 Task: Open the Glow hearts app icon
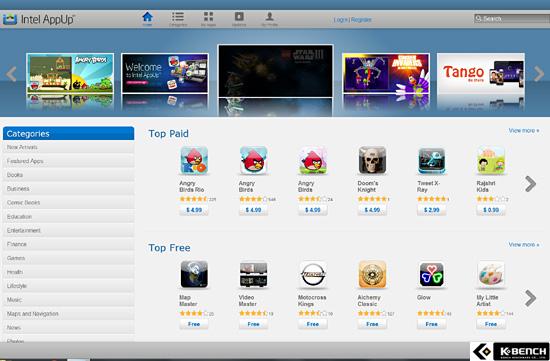tap(431, 274)
